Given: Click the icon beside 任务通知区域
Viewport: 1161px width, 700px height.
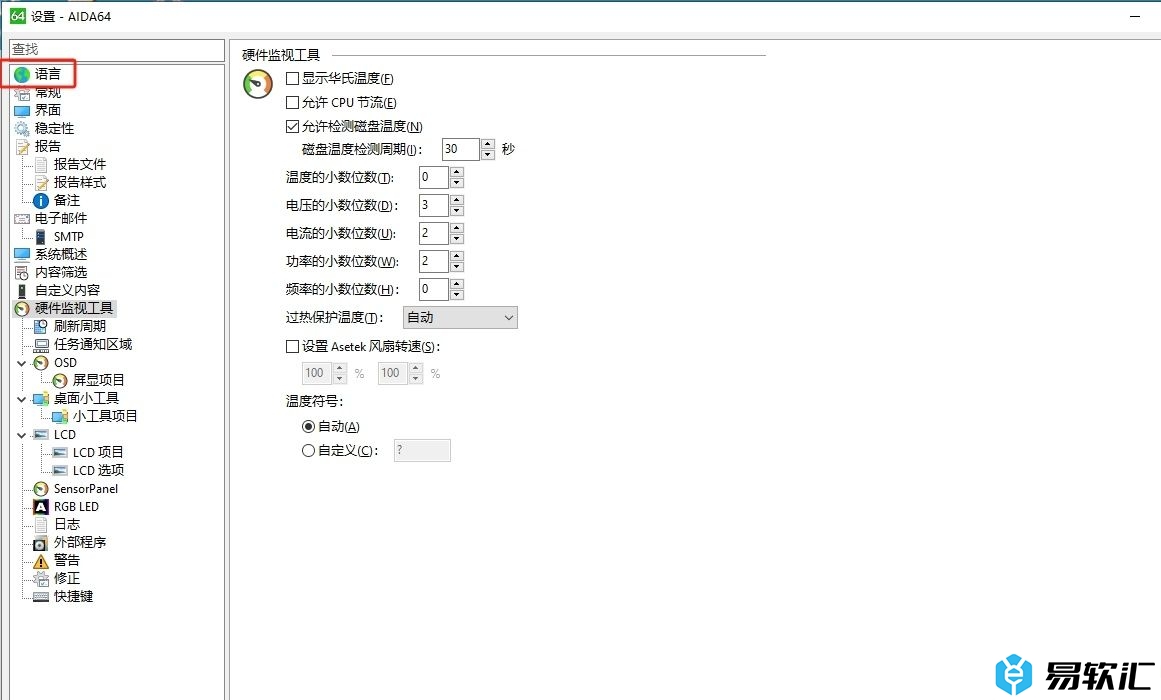Looking at the screenshot, I should coord(41,344).
